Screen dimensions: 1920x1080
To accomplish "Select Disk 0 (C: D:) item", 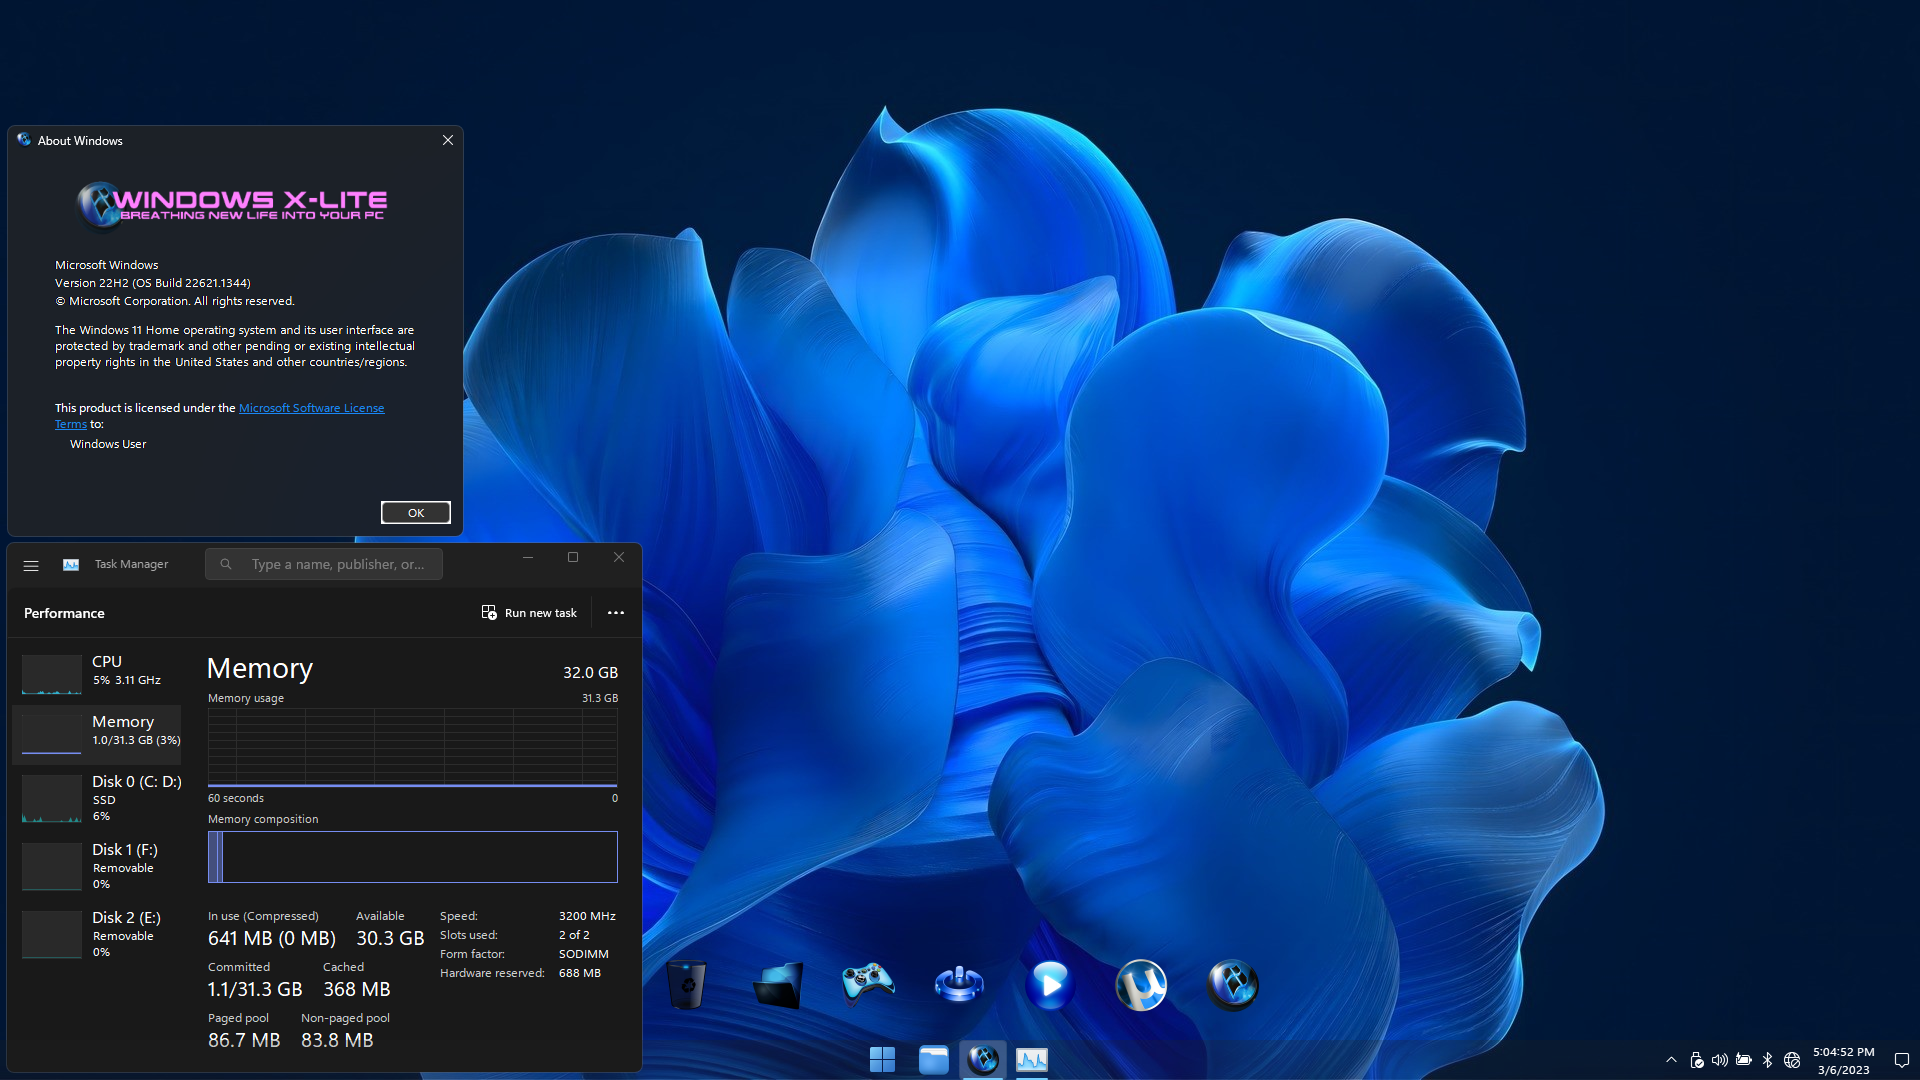I will 97,798.
